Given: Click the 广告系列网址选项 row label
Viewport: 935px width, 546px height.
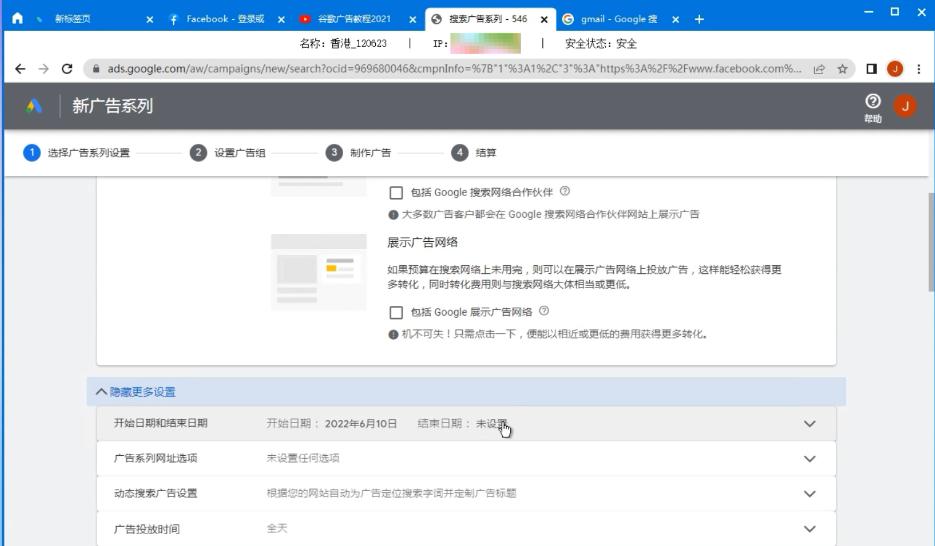Looking at the screenshot, I should [156, 458].
